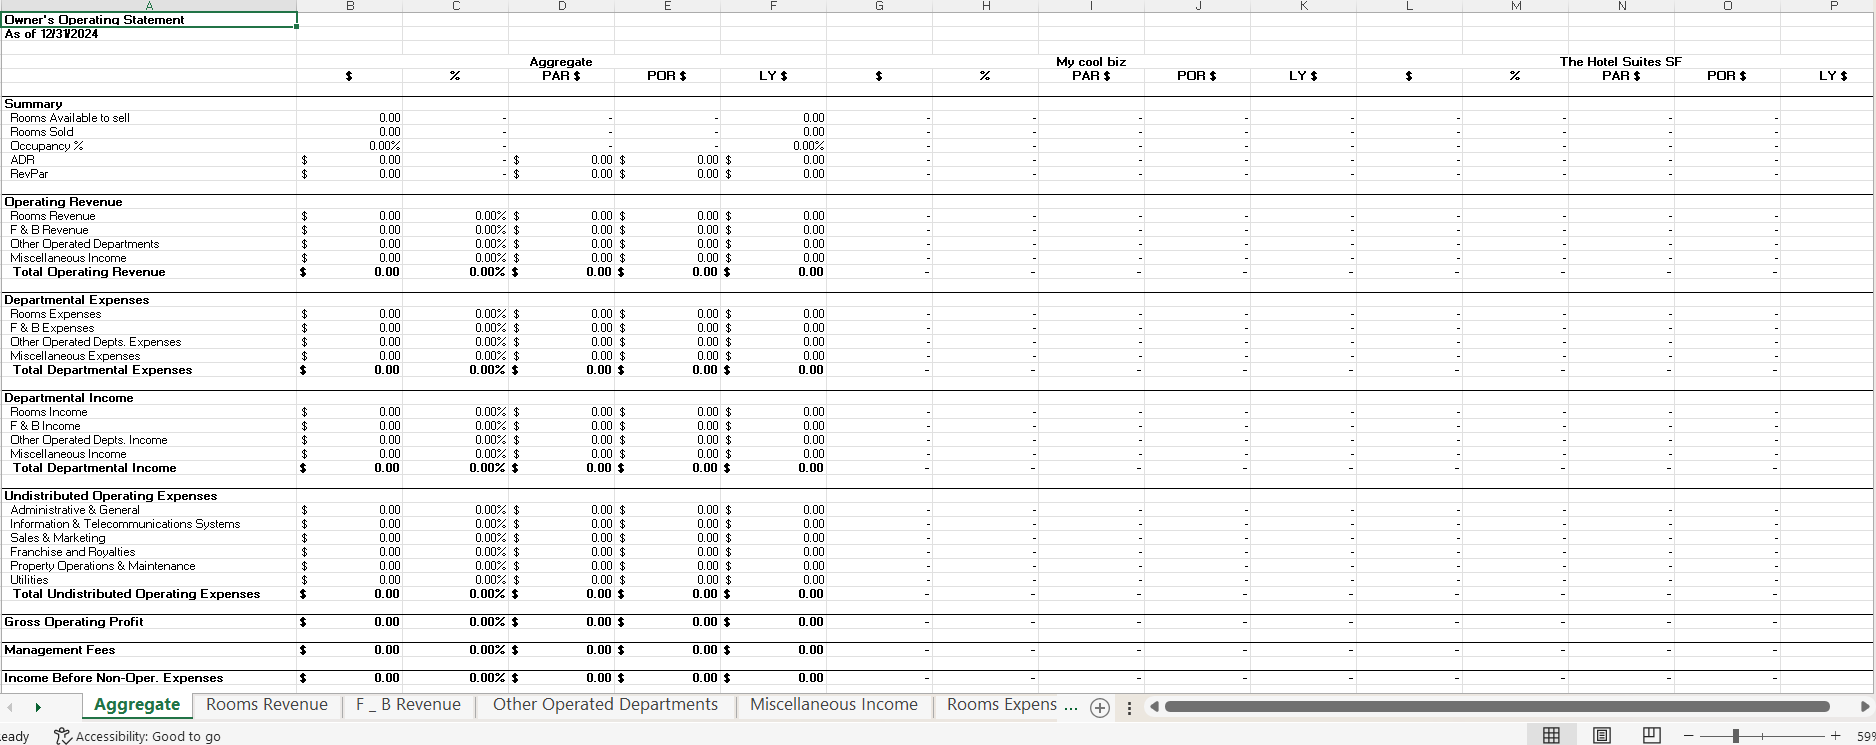Select the Owner's Operating Statement cell

click(x=149, y=19)
